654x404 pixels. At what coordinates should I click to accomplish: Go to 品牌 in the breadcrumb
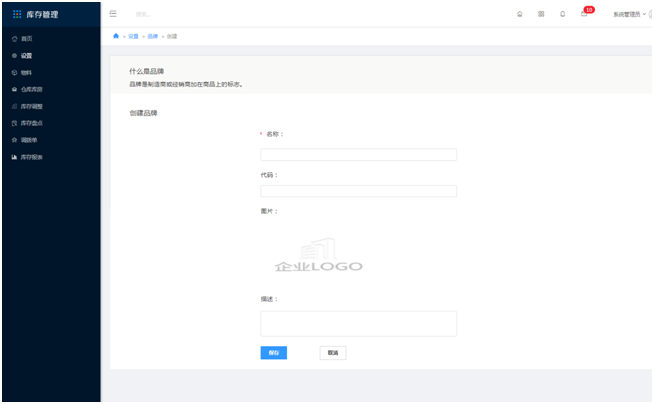pos(153,36)
